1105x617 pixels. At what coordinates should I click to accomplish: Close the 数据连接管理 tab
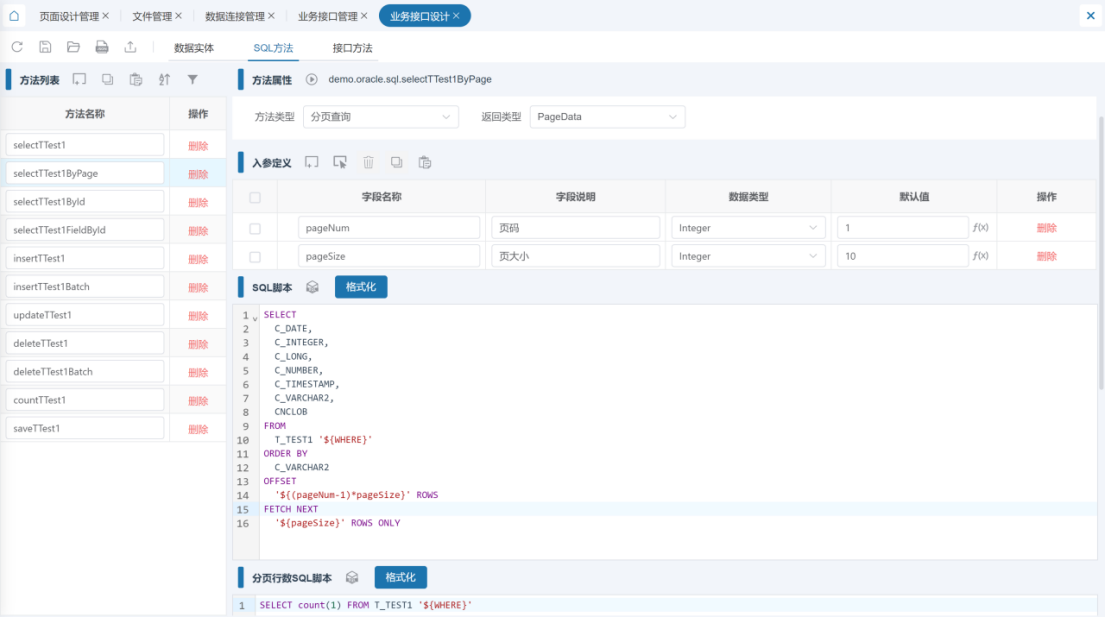(271, 15)
